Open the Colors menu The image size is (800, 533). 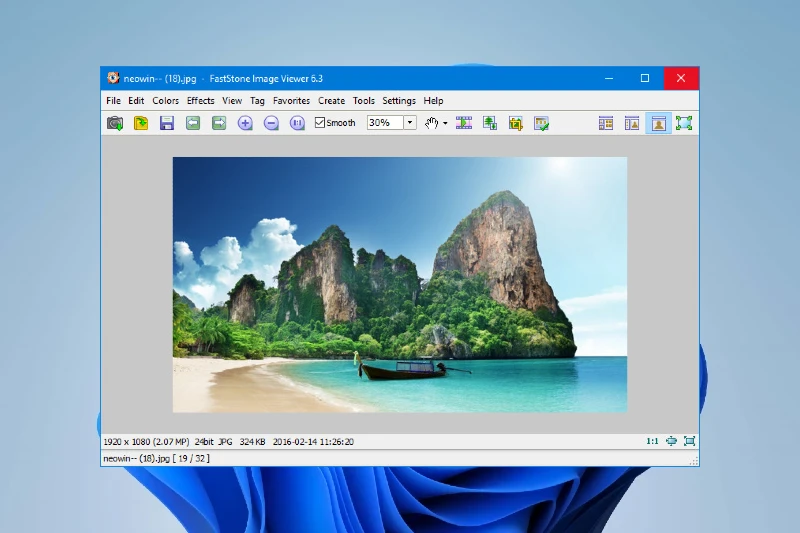point(165,100)
